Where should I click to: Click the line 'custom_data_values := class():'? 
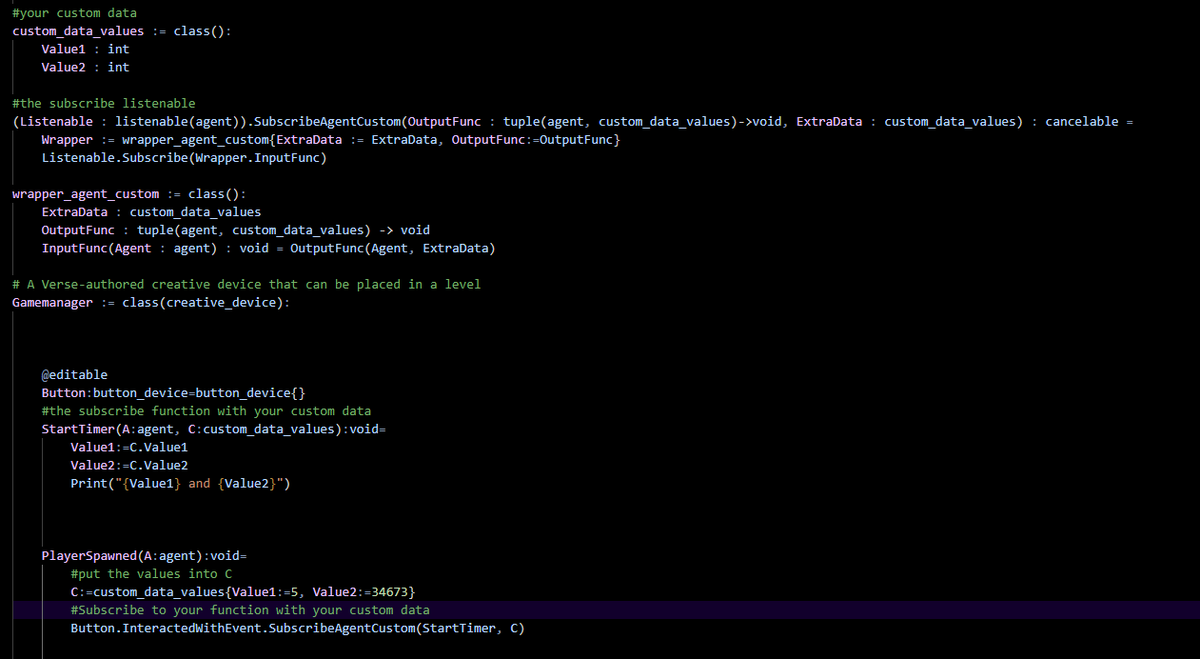point(123,31)
